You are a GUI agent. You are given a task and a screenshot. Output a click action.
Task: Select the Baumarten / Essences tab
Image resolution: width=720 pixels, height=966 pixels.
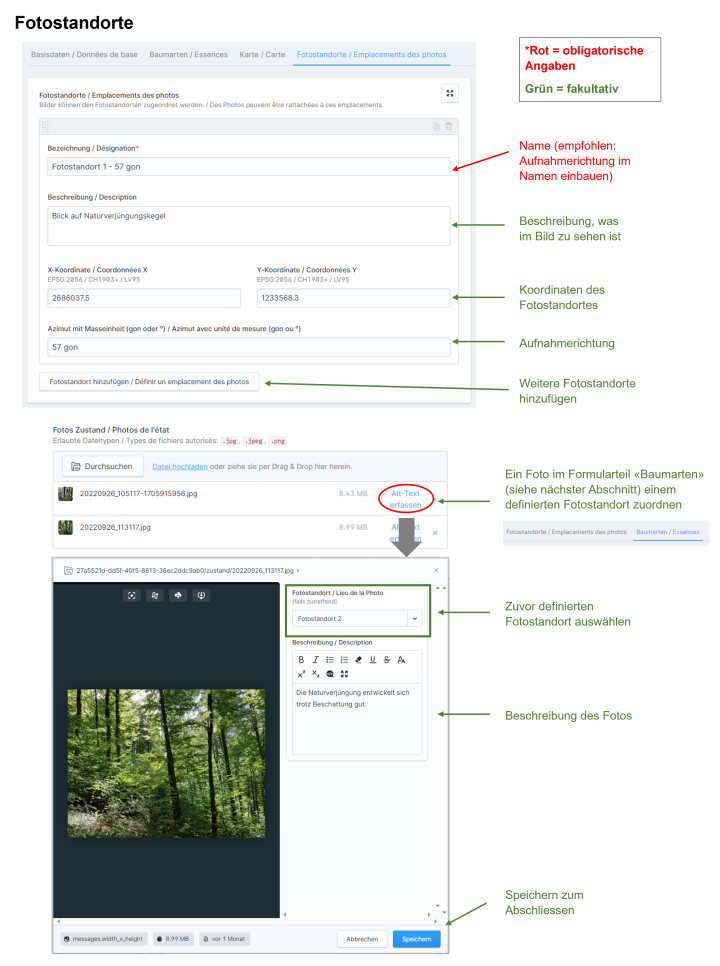coord(189,54)
